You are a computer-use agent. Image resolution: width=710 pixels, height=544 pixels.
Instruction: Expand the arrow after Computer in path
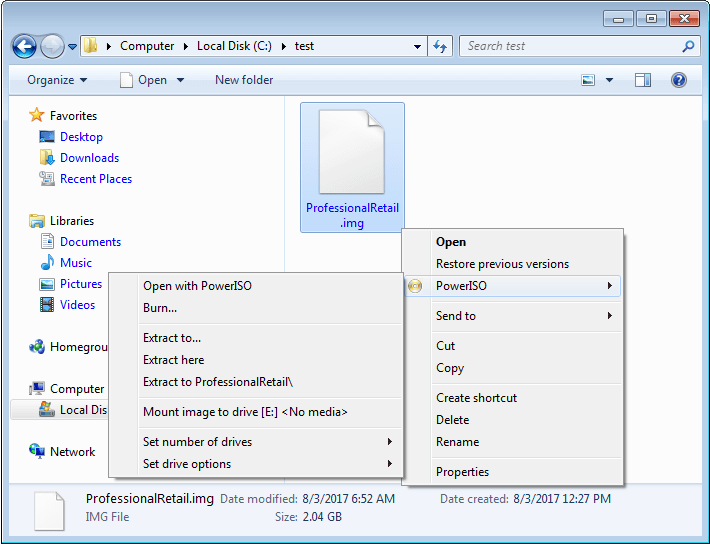point(186,46)
